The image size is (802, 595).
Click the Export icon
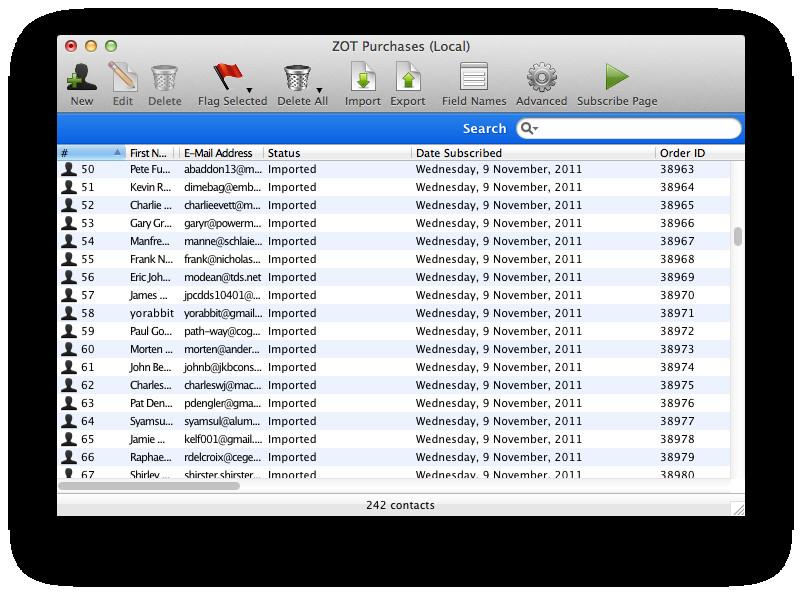tap(408, 77)
